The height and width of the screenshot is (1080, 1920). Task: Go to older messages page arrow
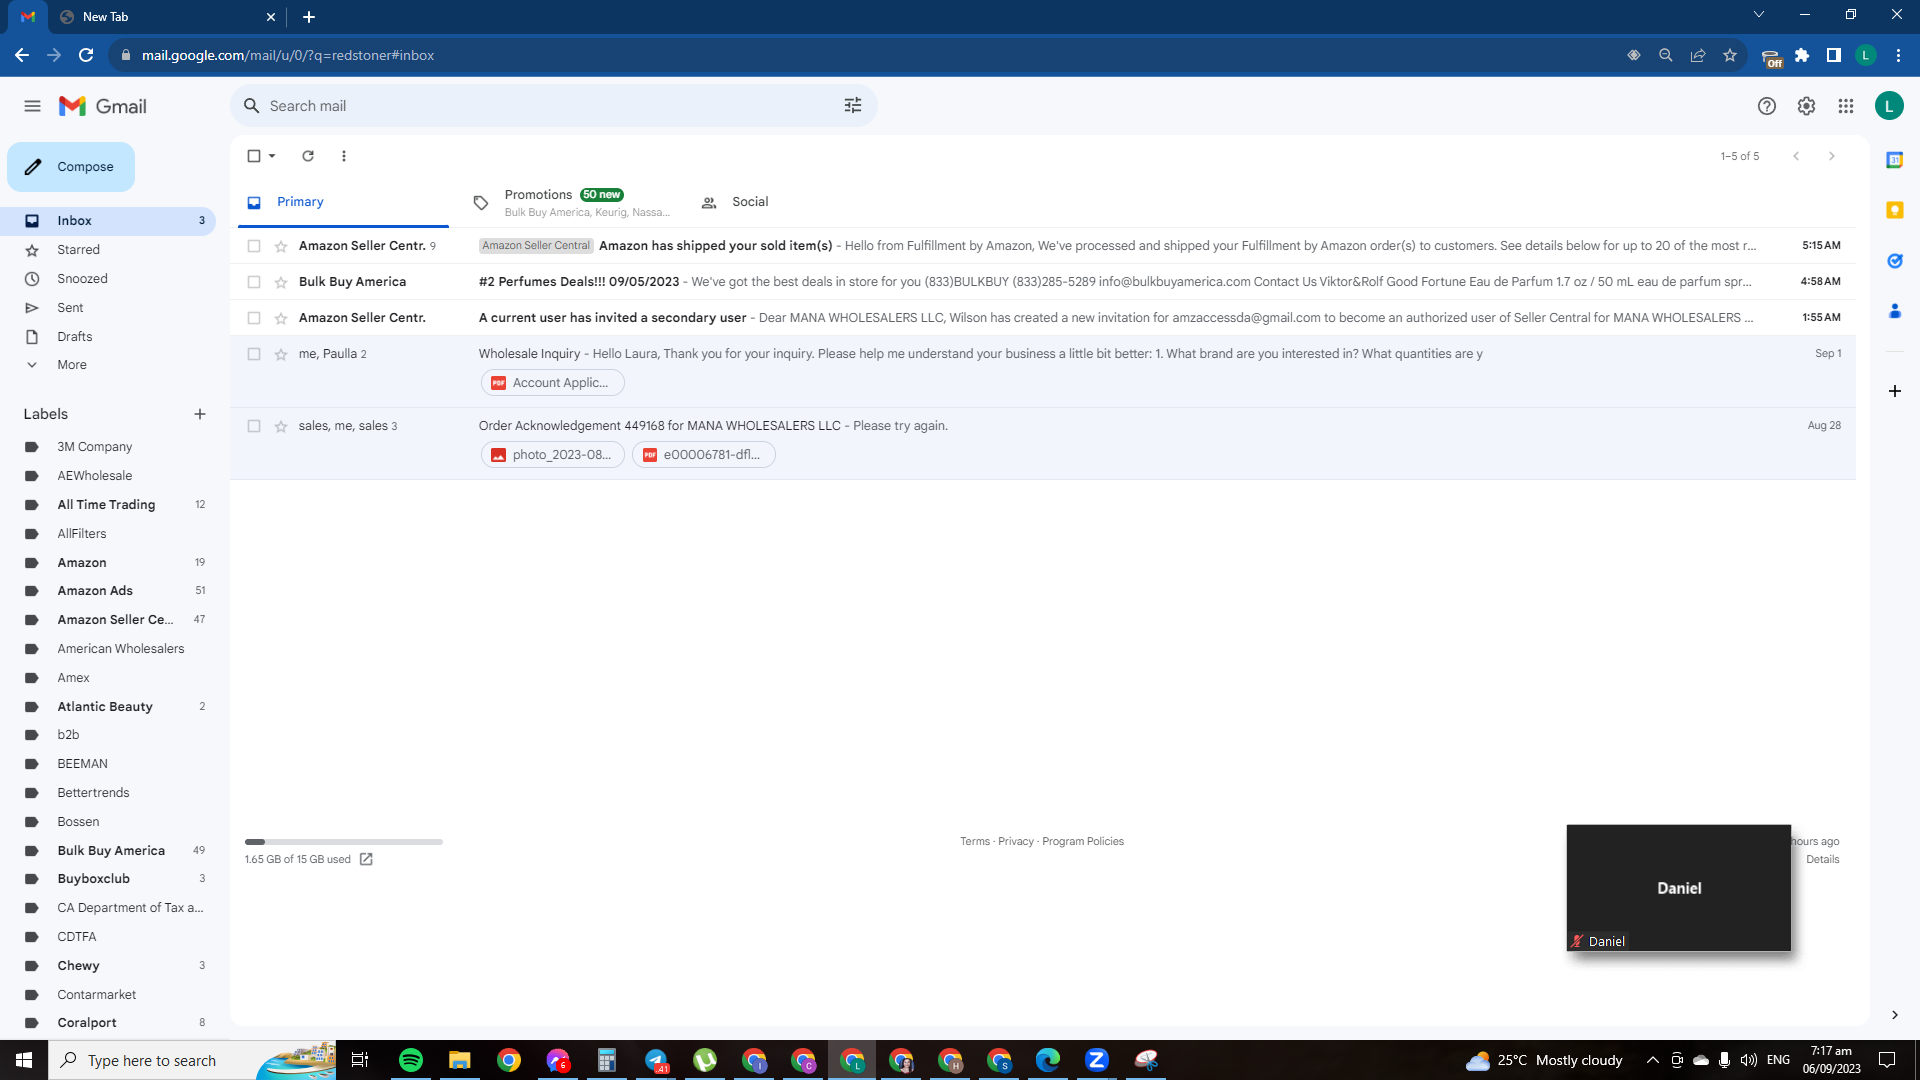point(1832,156)
